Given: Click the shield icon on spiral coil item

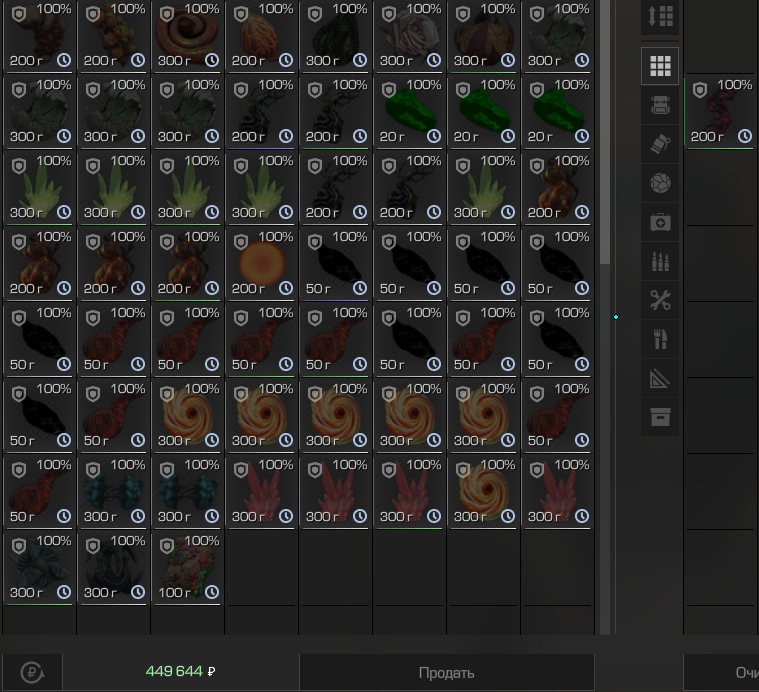Looking at the screenshot, I should coord(167,15).
